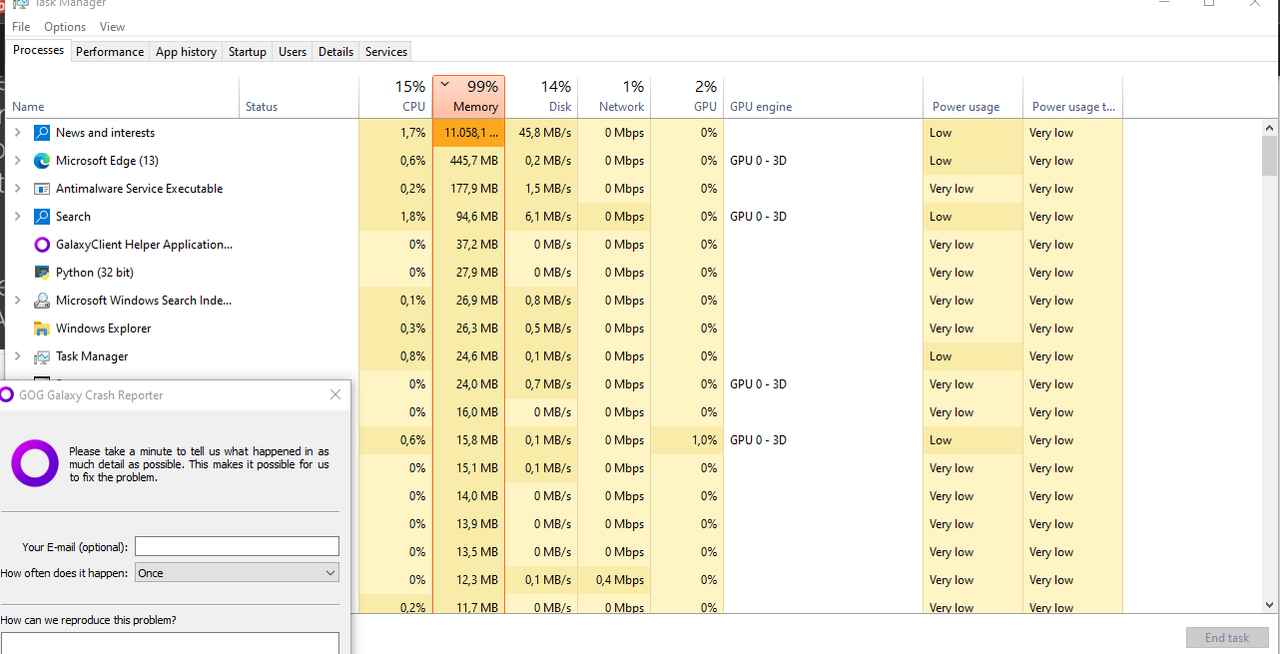Image resolution: width=1280 pixels, height=654 pixels.
Task: Sort by the Memory column header
Action: (x=468, y=98)
